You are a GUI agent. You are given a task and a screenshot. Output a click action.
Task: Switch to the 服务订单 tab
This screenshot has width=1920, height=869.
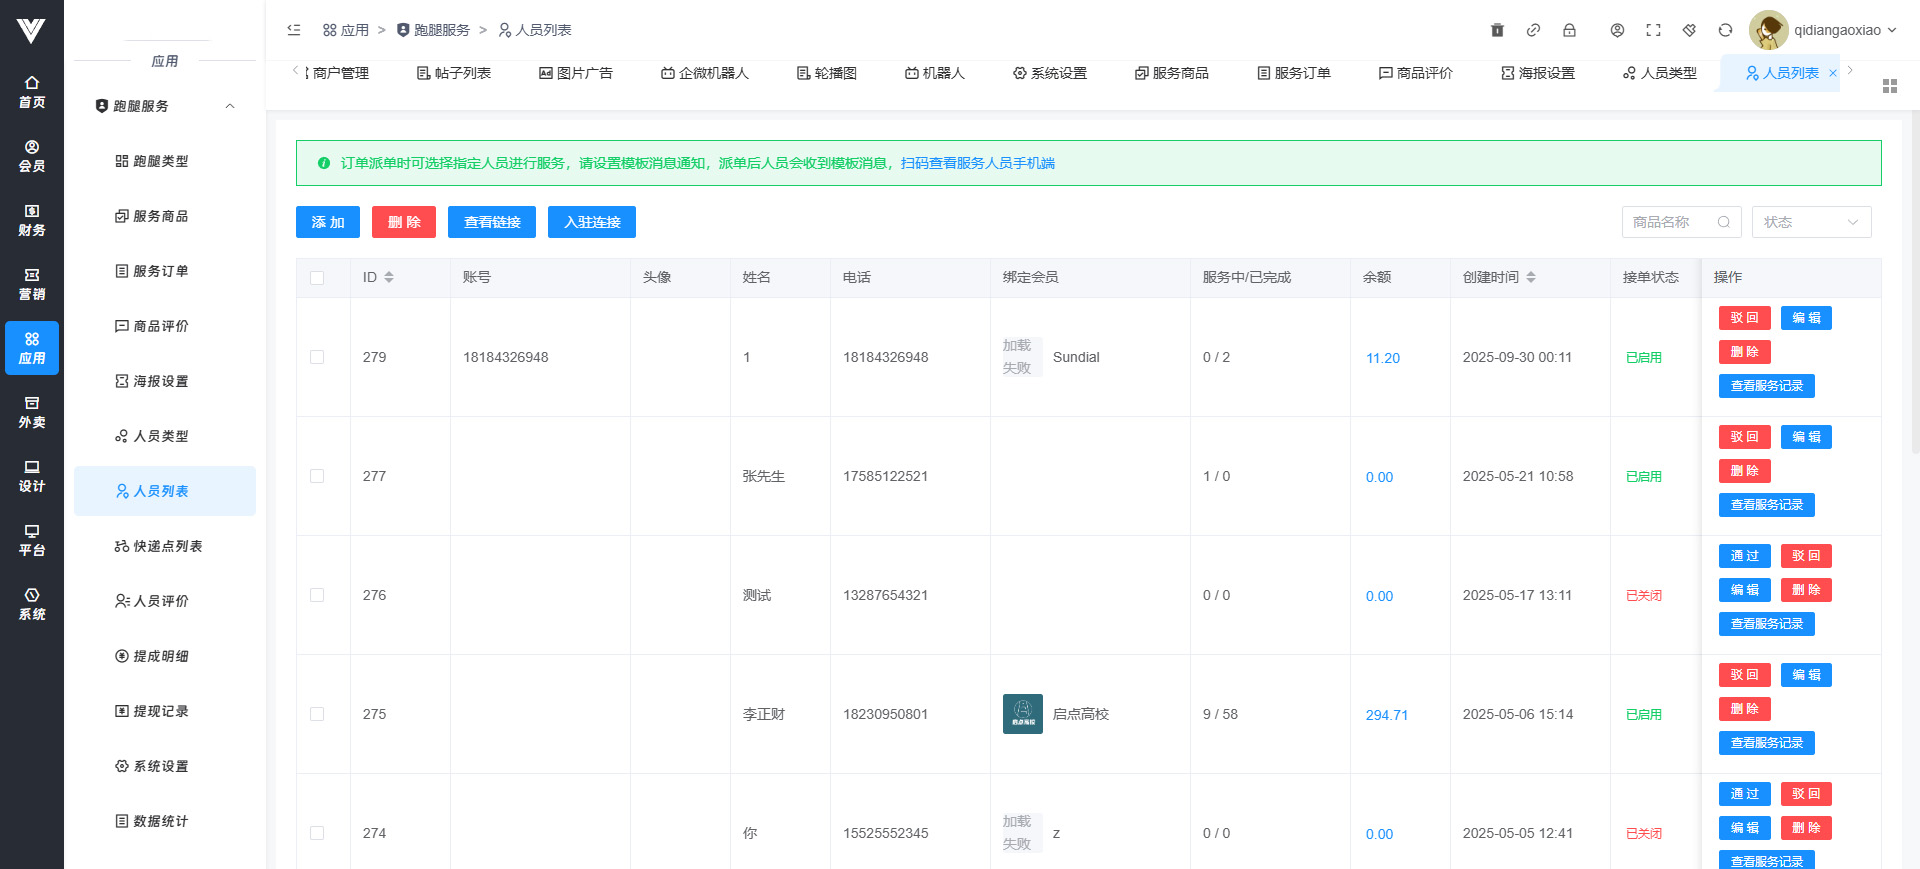point(1293,73)
